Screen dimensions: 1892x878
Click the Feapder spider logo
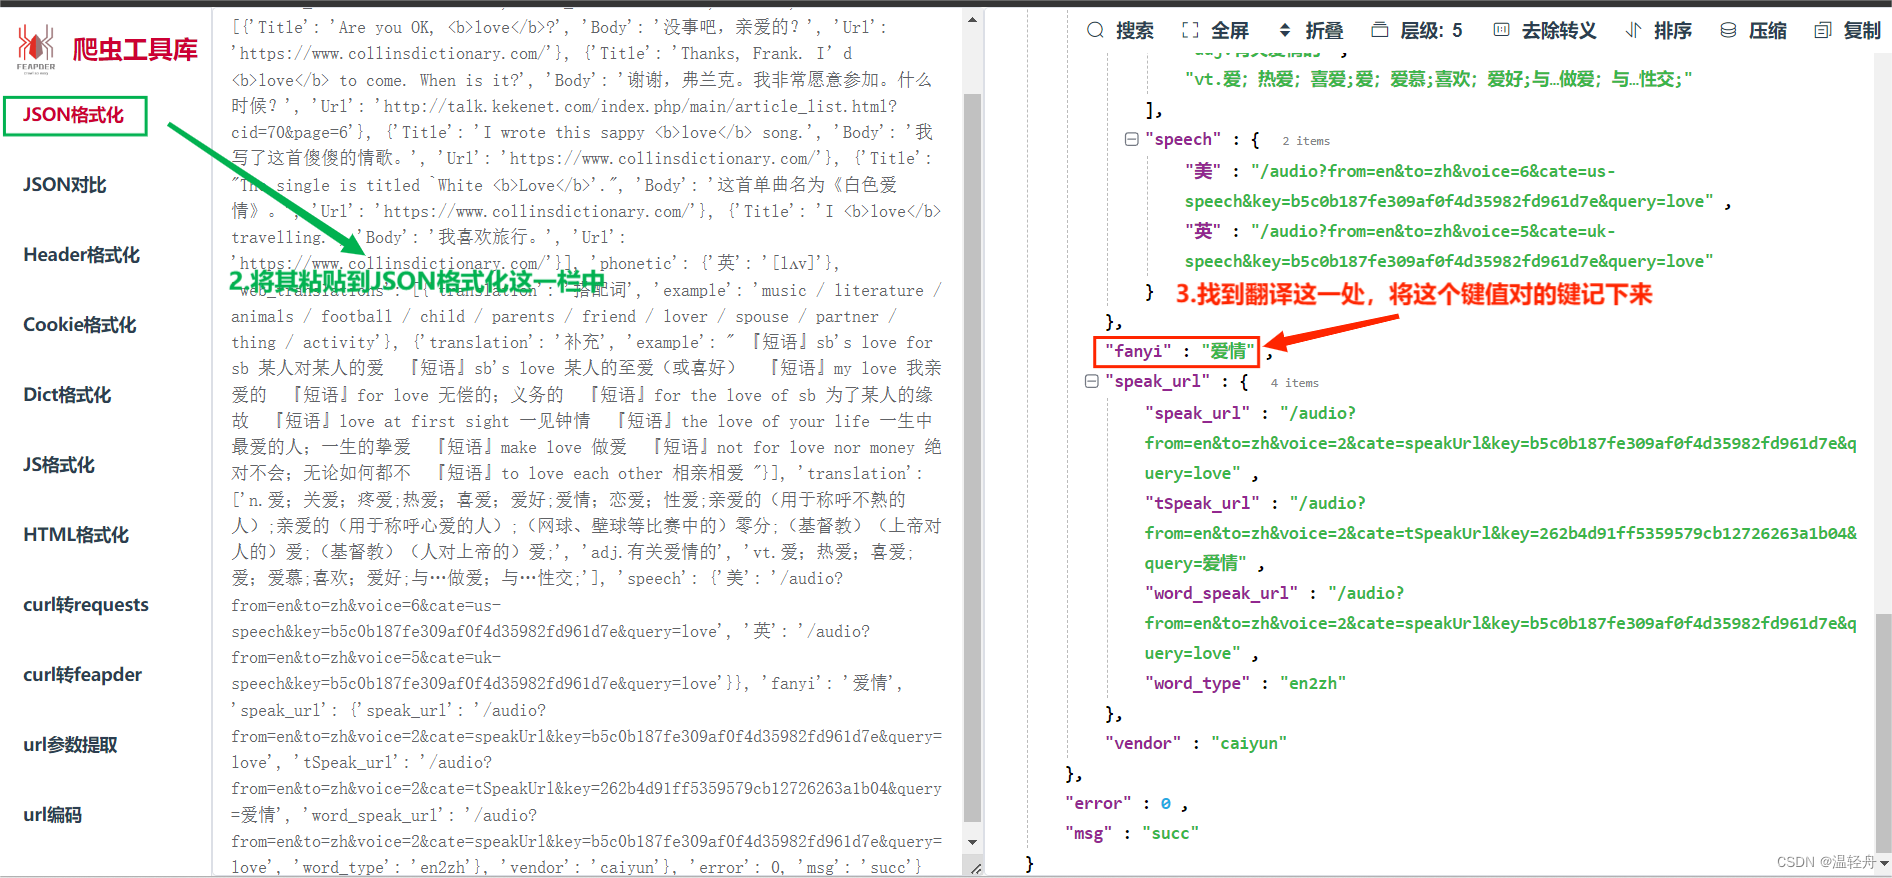pos(36,48)
